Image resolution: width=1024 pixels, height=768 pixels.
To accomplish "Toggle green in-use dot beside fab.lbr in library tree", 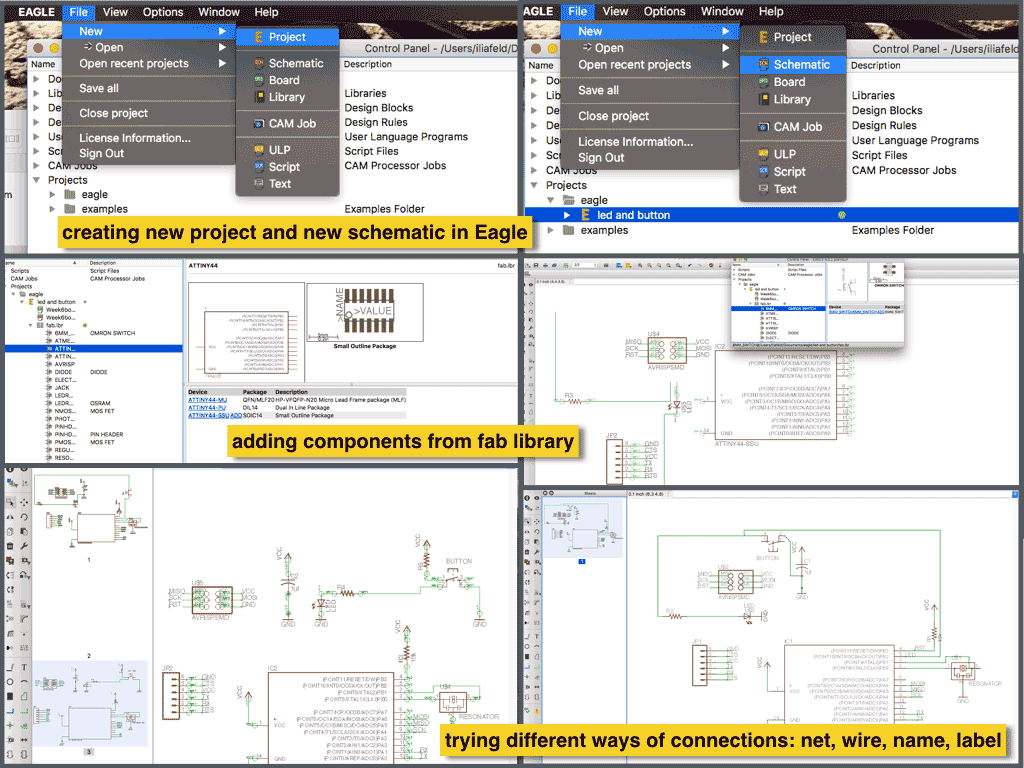I will pos(85,325).
